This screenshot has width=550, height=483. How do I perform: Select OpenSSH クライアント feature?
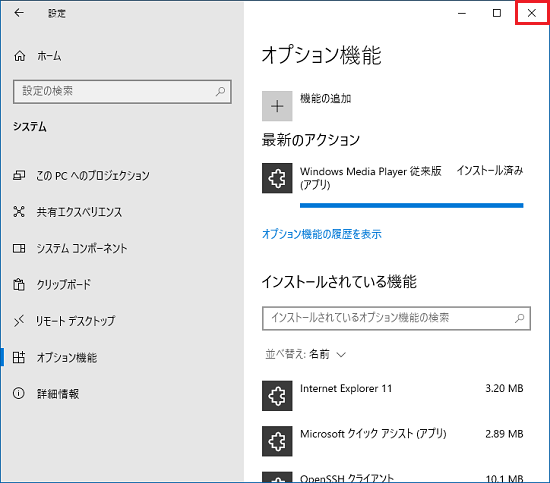(x=347, y=478)
